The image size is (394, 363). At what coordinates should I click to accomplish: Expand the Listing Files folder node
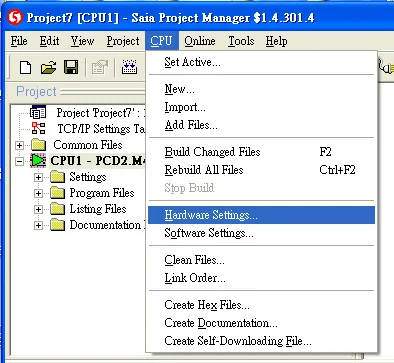(x=38, y=209)
